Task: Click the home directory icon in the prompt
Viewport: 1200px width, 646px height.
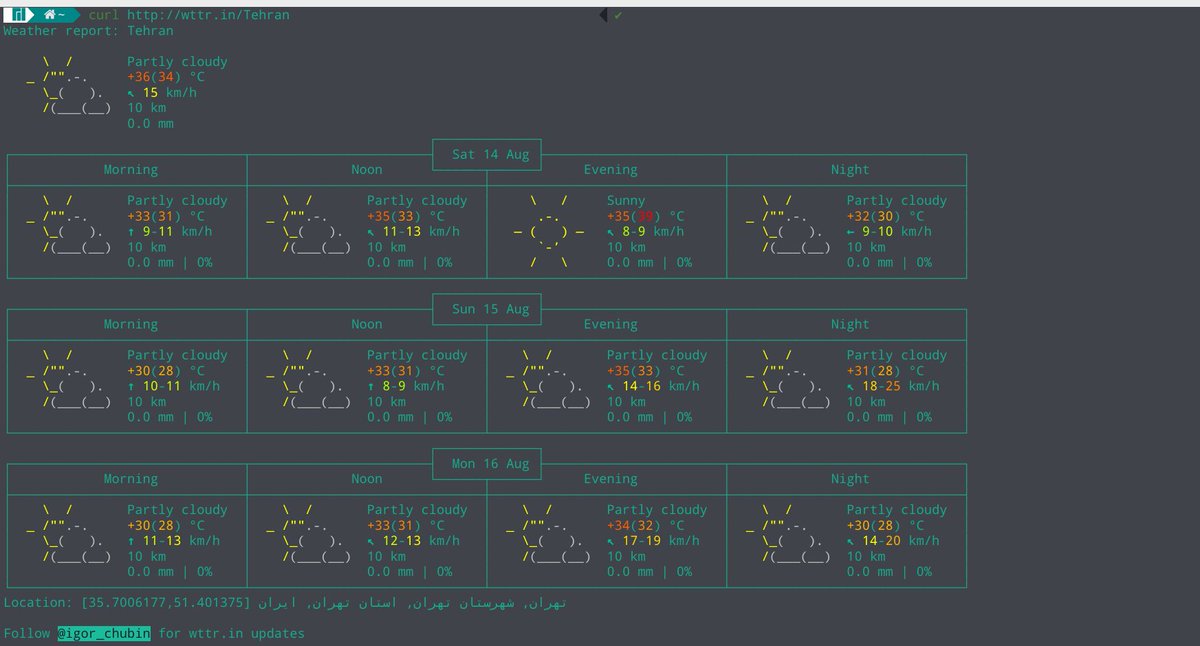Action: coord(48,15)
